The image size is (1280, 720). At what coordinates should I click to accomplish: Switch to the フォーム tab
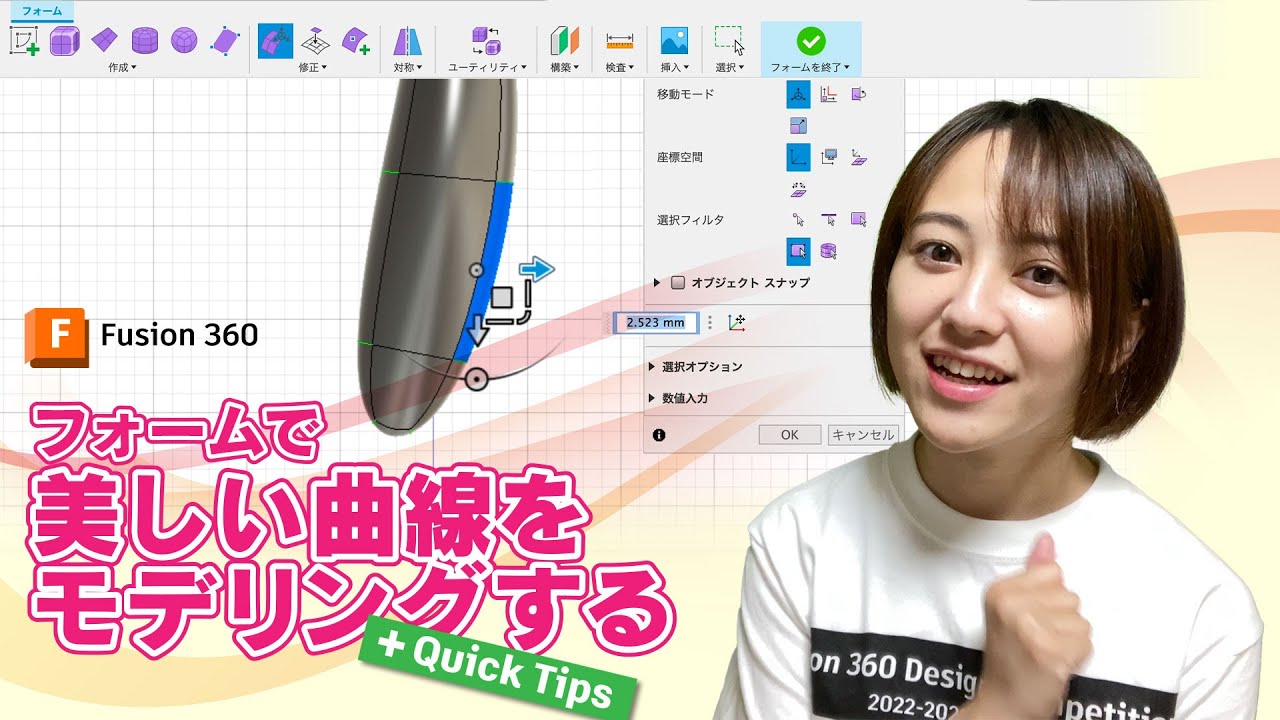(41, 12)
